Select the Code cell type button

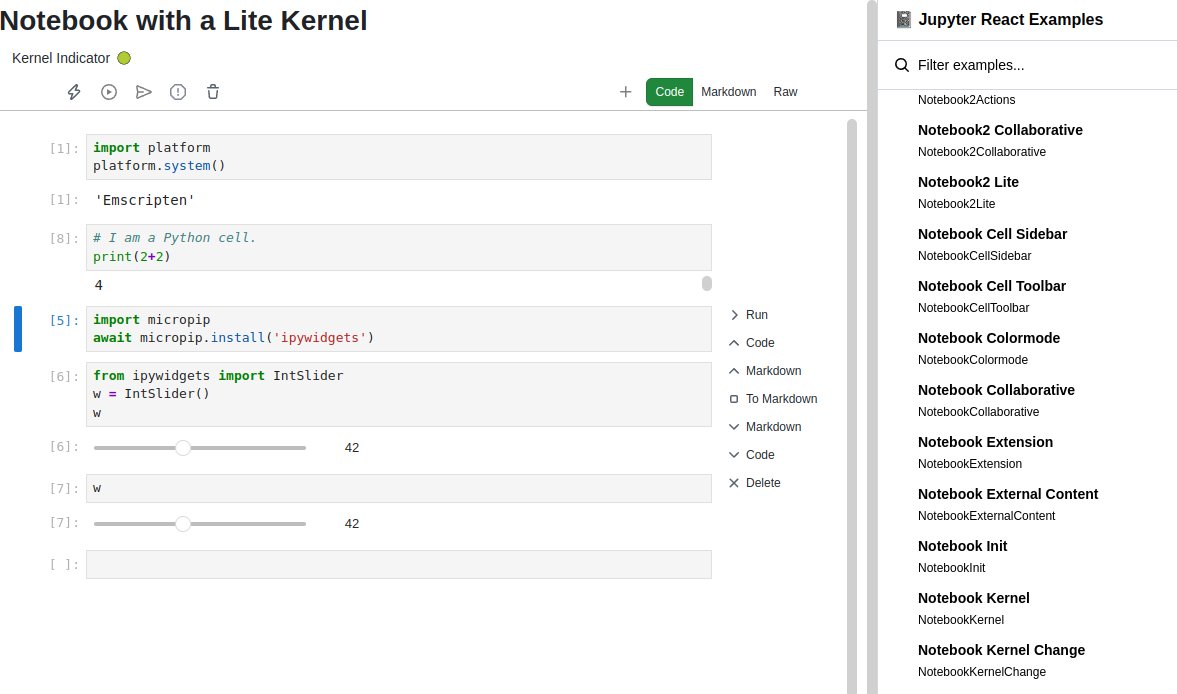(670, 92)
